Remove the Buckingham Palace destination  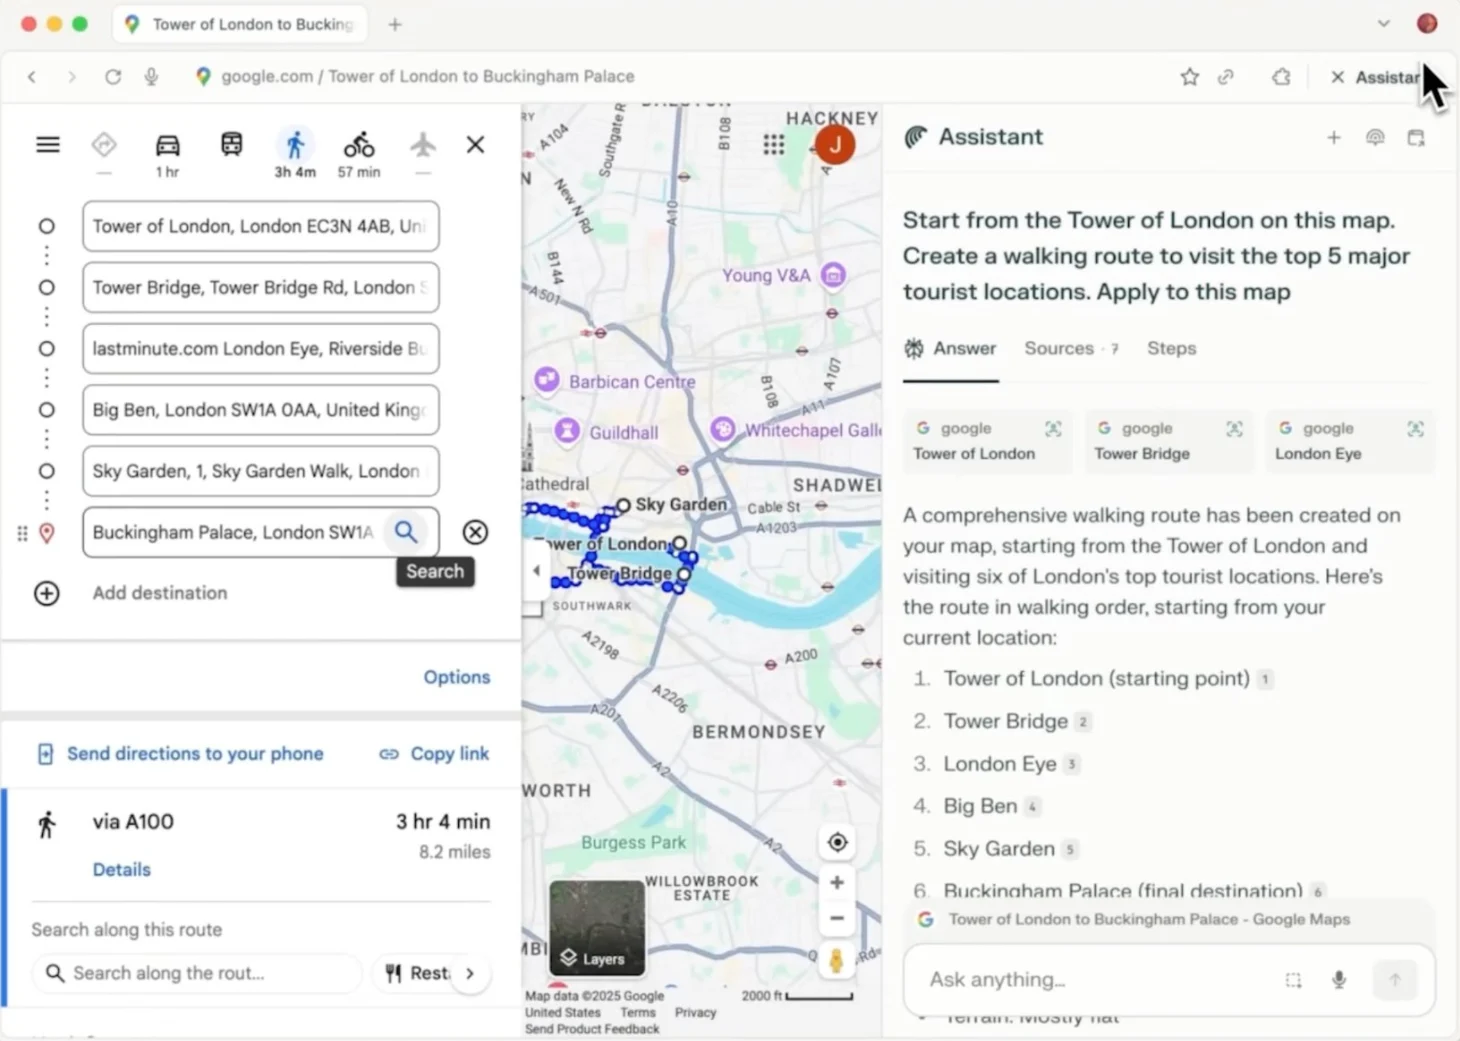[475, 532]
